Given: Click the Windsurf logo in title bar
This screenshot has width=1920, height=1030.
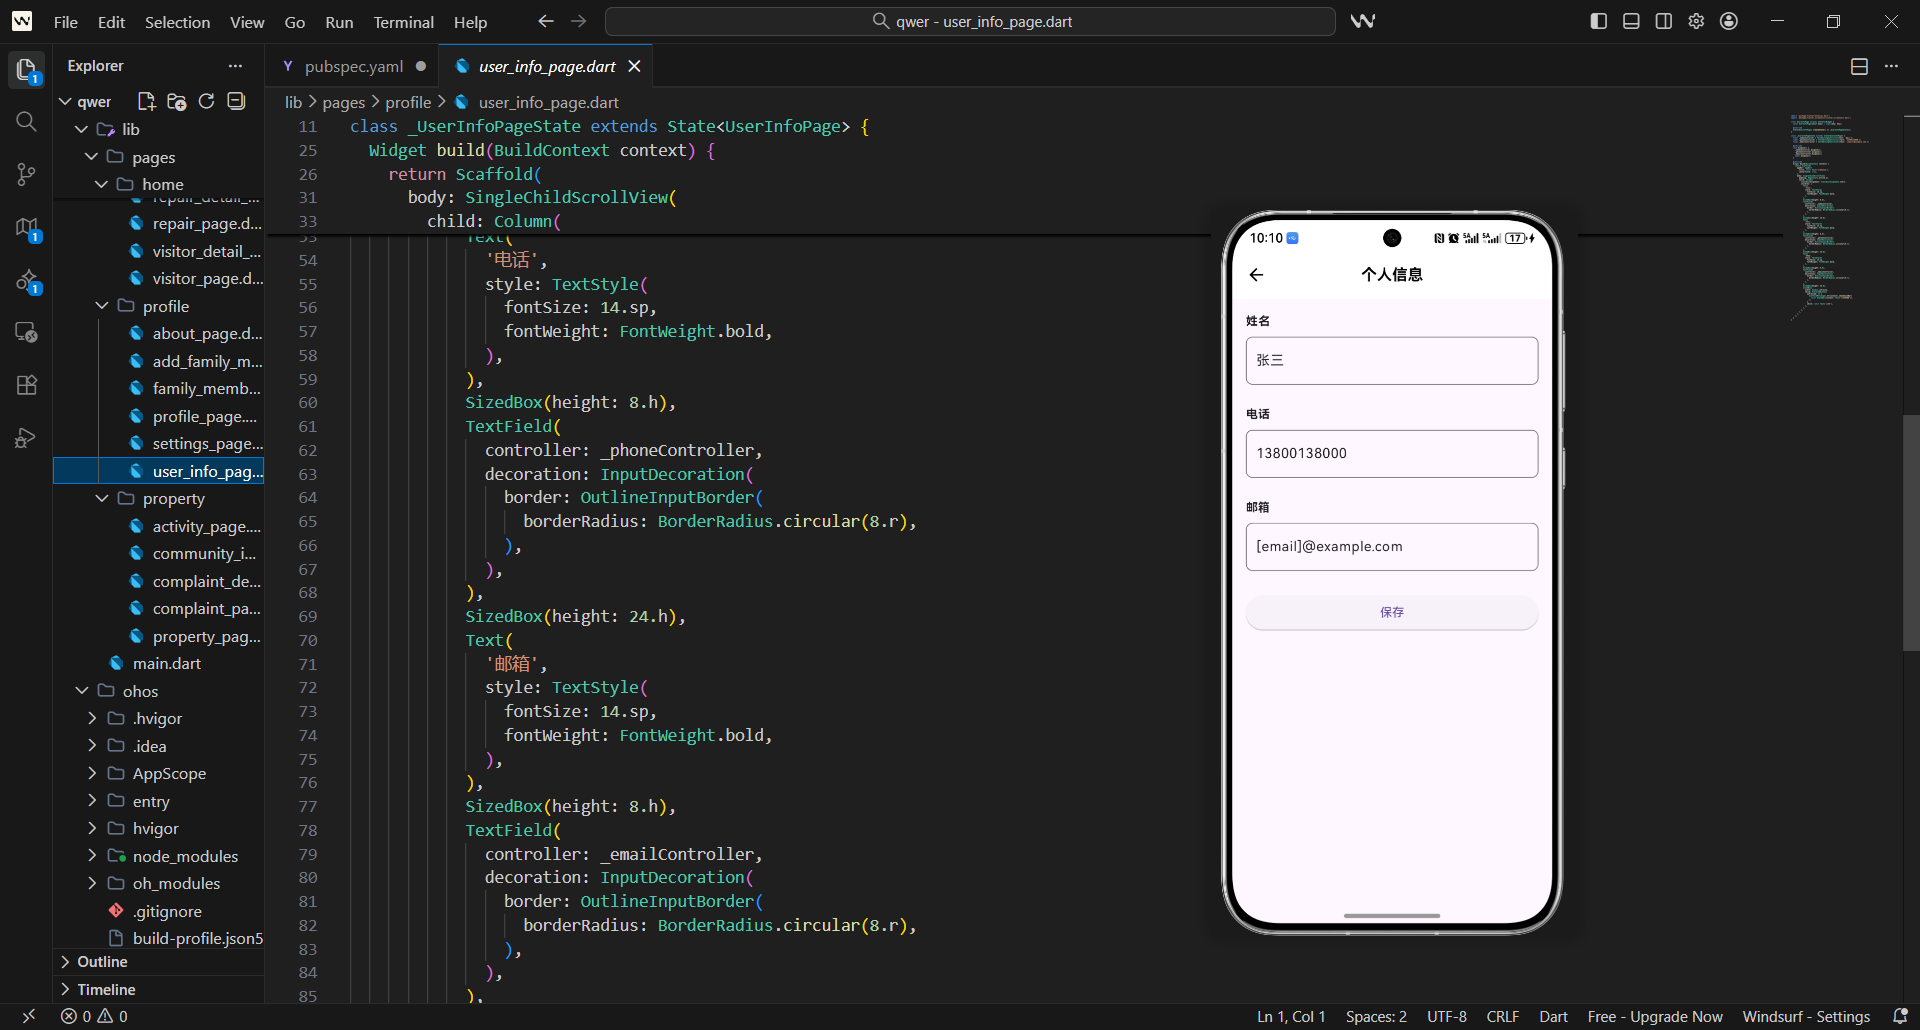Looking at the screenshot, I should [x=22, y=21].
